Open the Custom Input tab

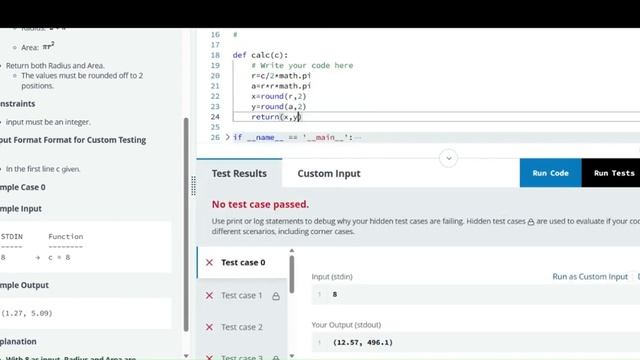[x=329, y=173]
